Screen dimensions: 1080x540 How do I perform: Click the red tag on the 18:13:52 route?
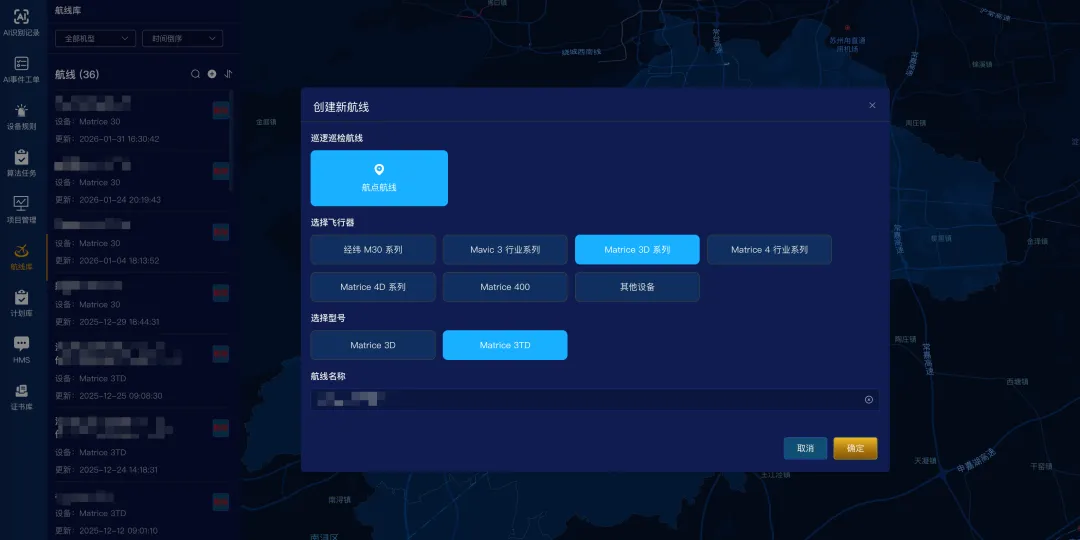point(221,232)
